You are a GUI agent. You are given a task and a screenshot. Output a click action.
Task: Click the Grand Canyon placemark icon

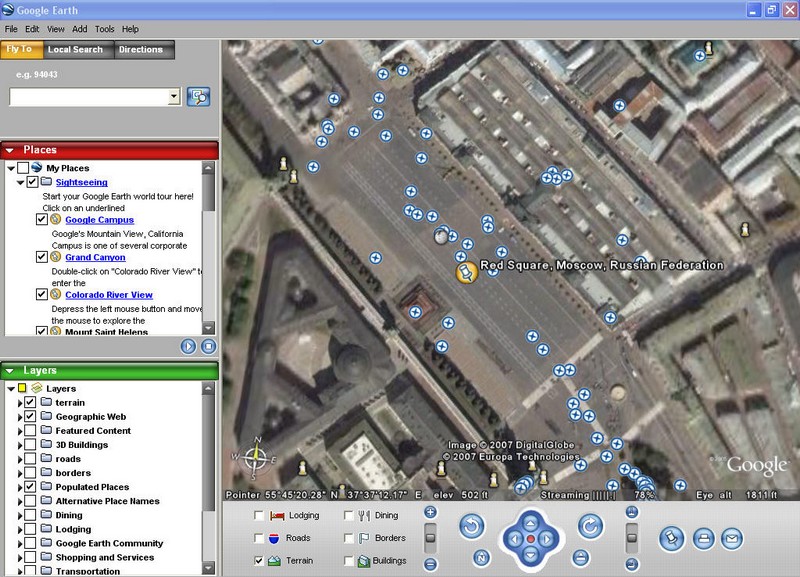[x=56, y=257]
